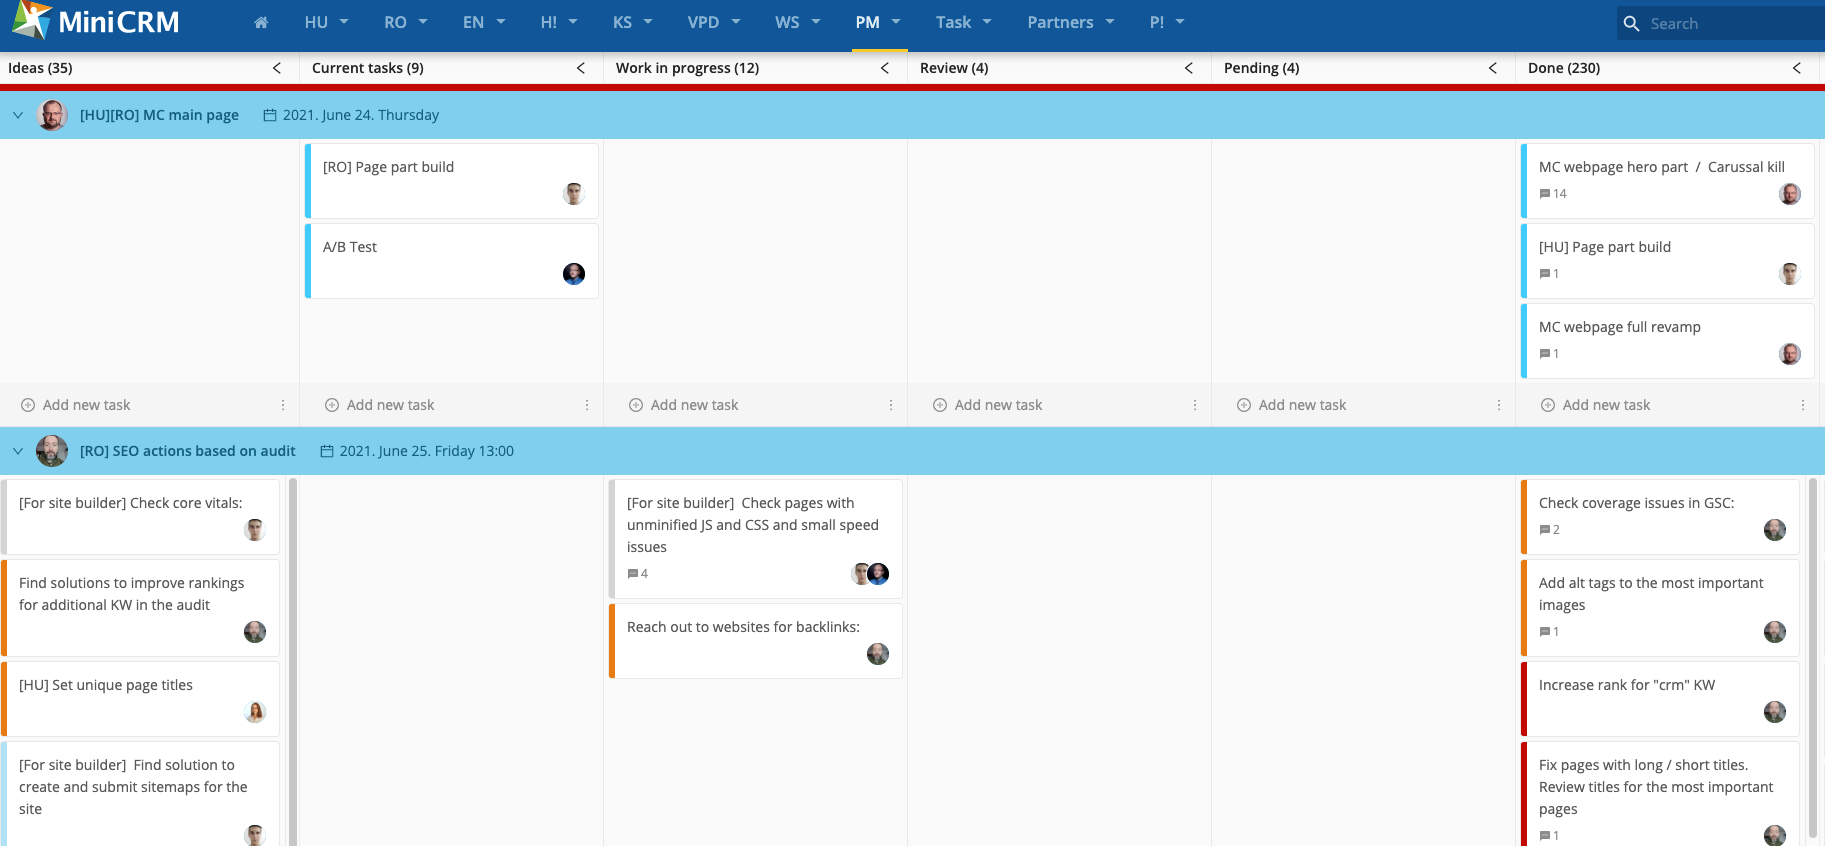Open the Partners dropdown menu
This screenshot has height=846, width=1825.
pos(1070,23)
